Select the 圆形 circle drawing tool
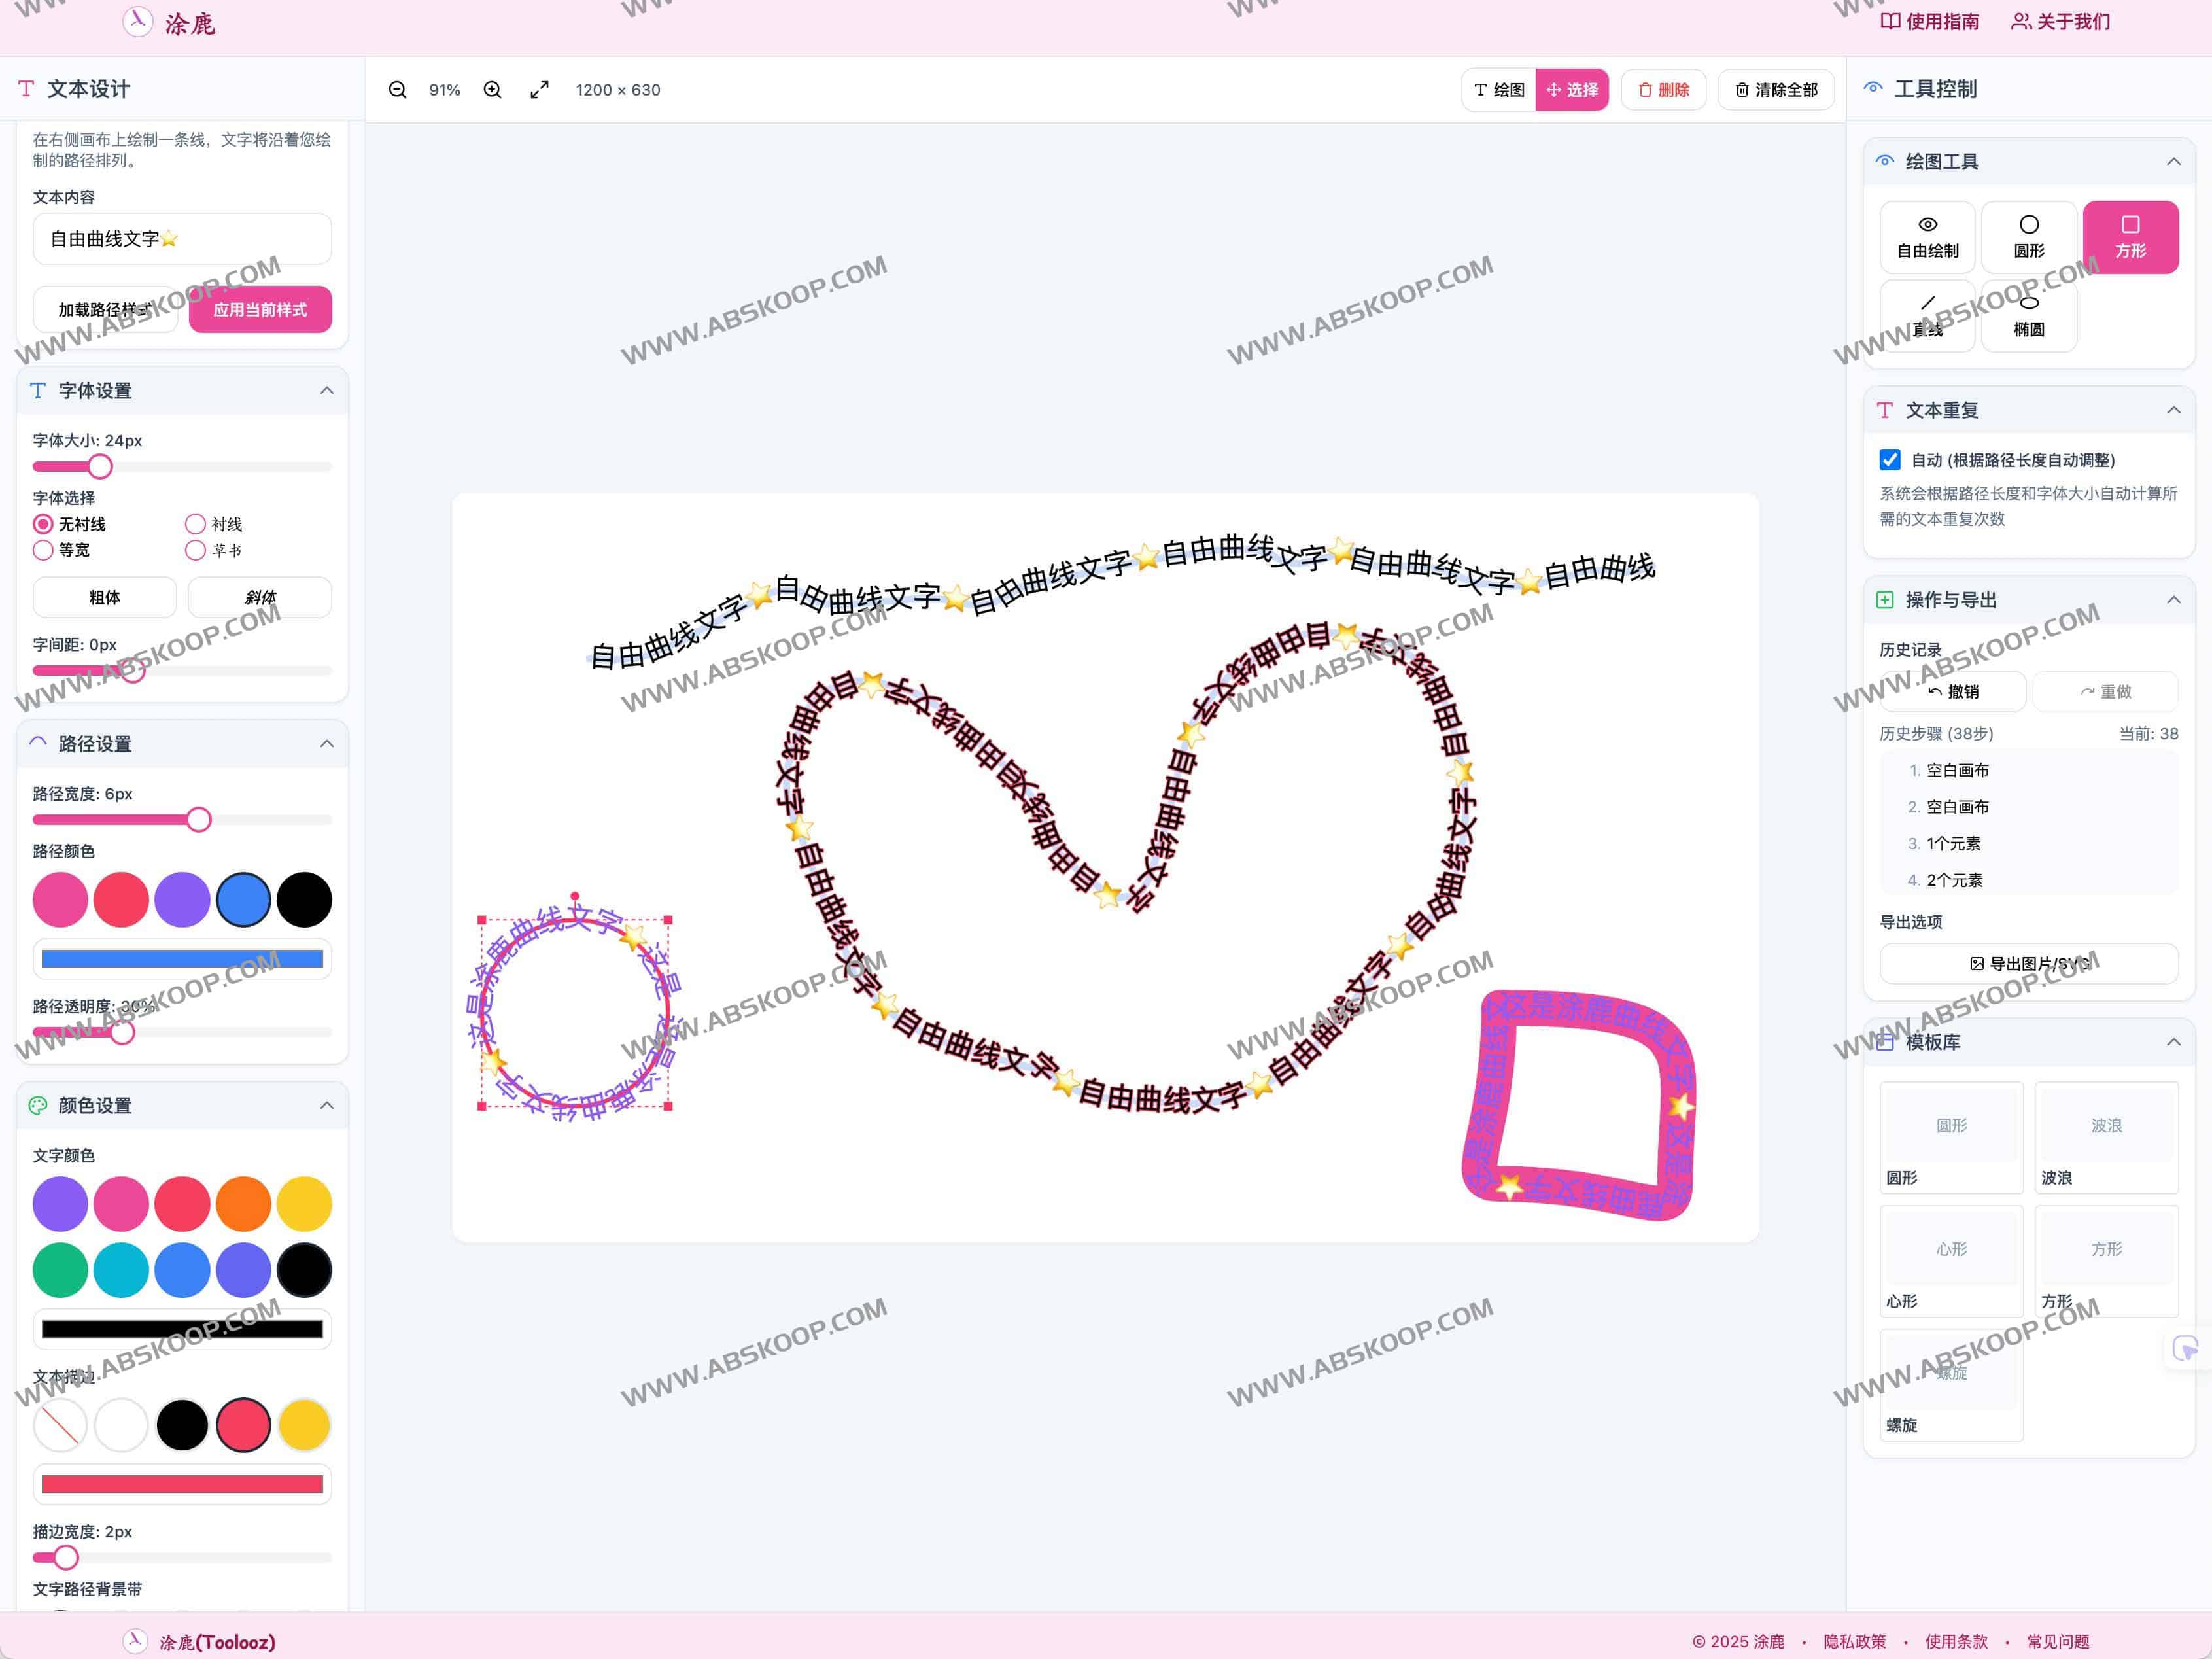Image resolution: width=2212 pixels, height=1659 pixels. tap(2028, 237)
